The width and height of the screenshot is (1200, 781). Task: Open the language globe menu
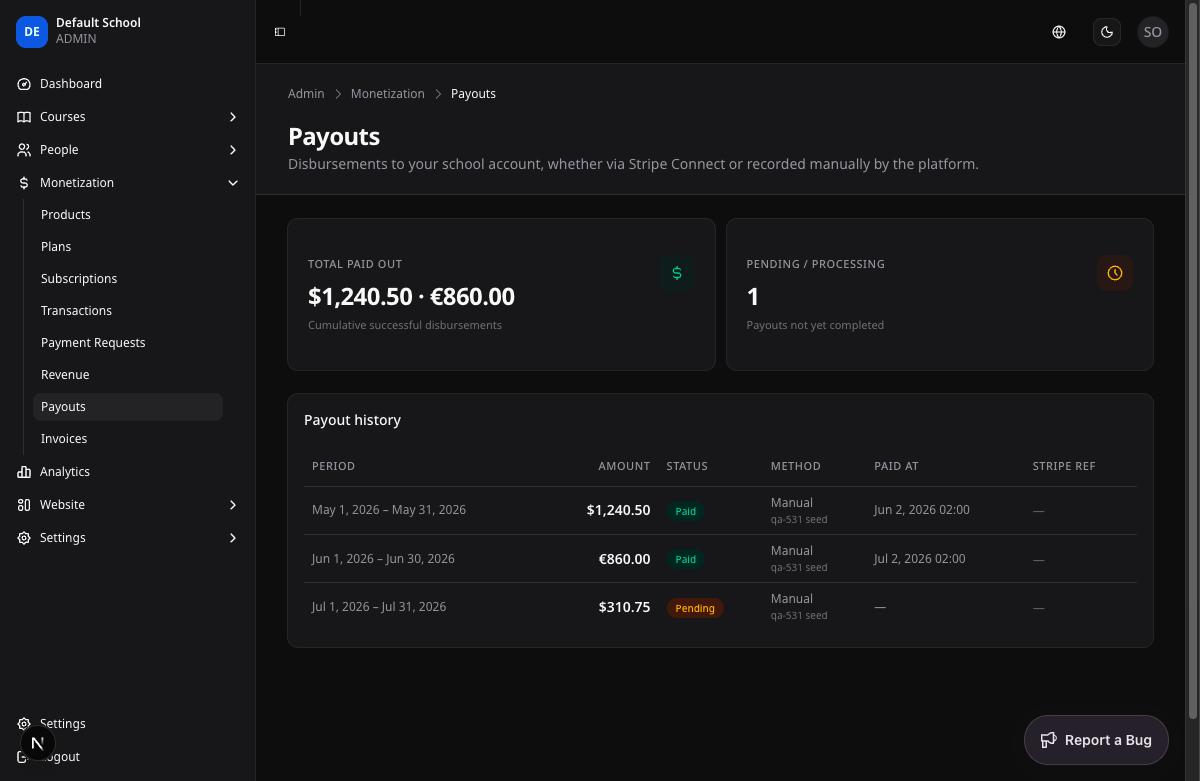click(1059, 32)
